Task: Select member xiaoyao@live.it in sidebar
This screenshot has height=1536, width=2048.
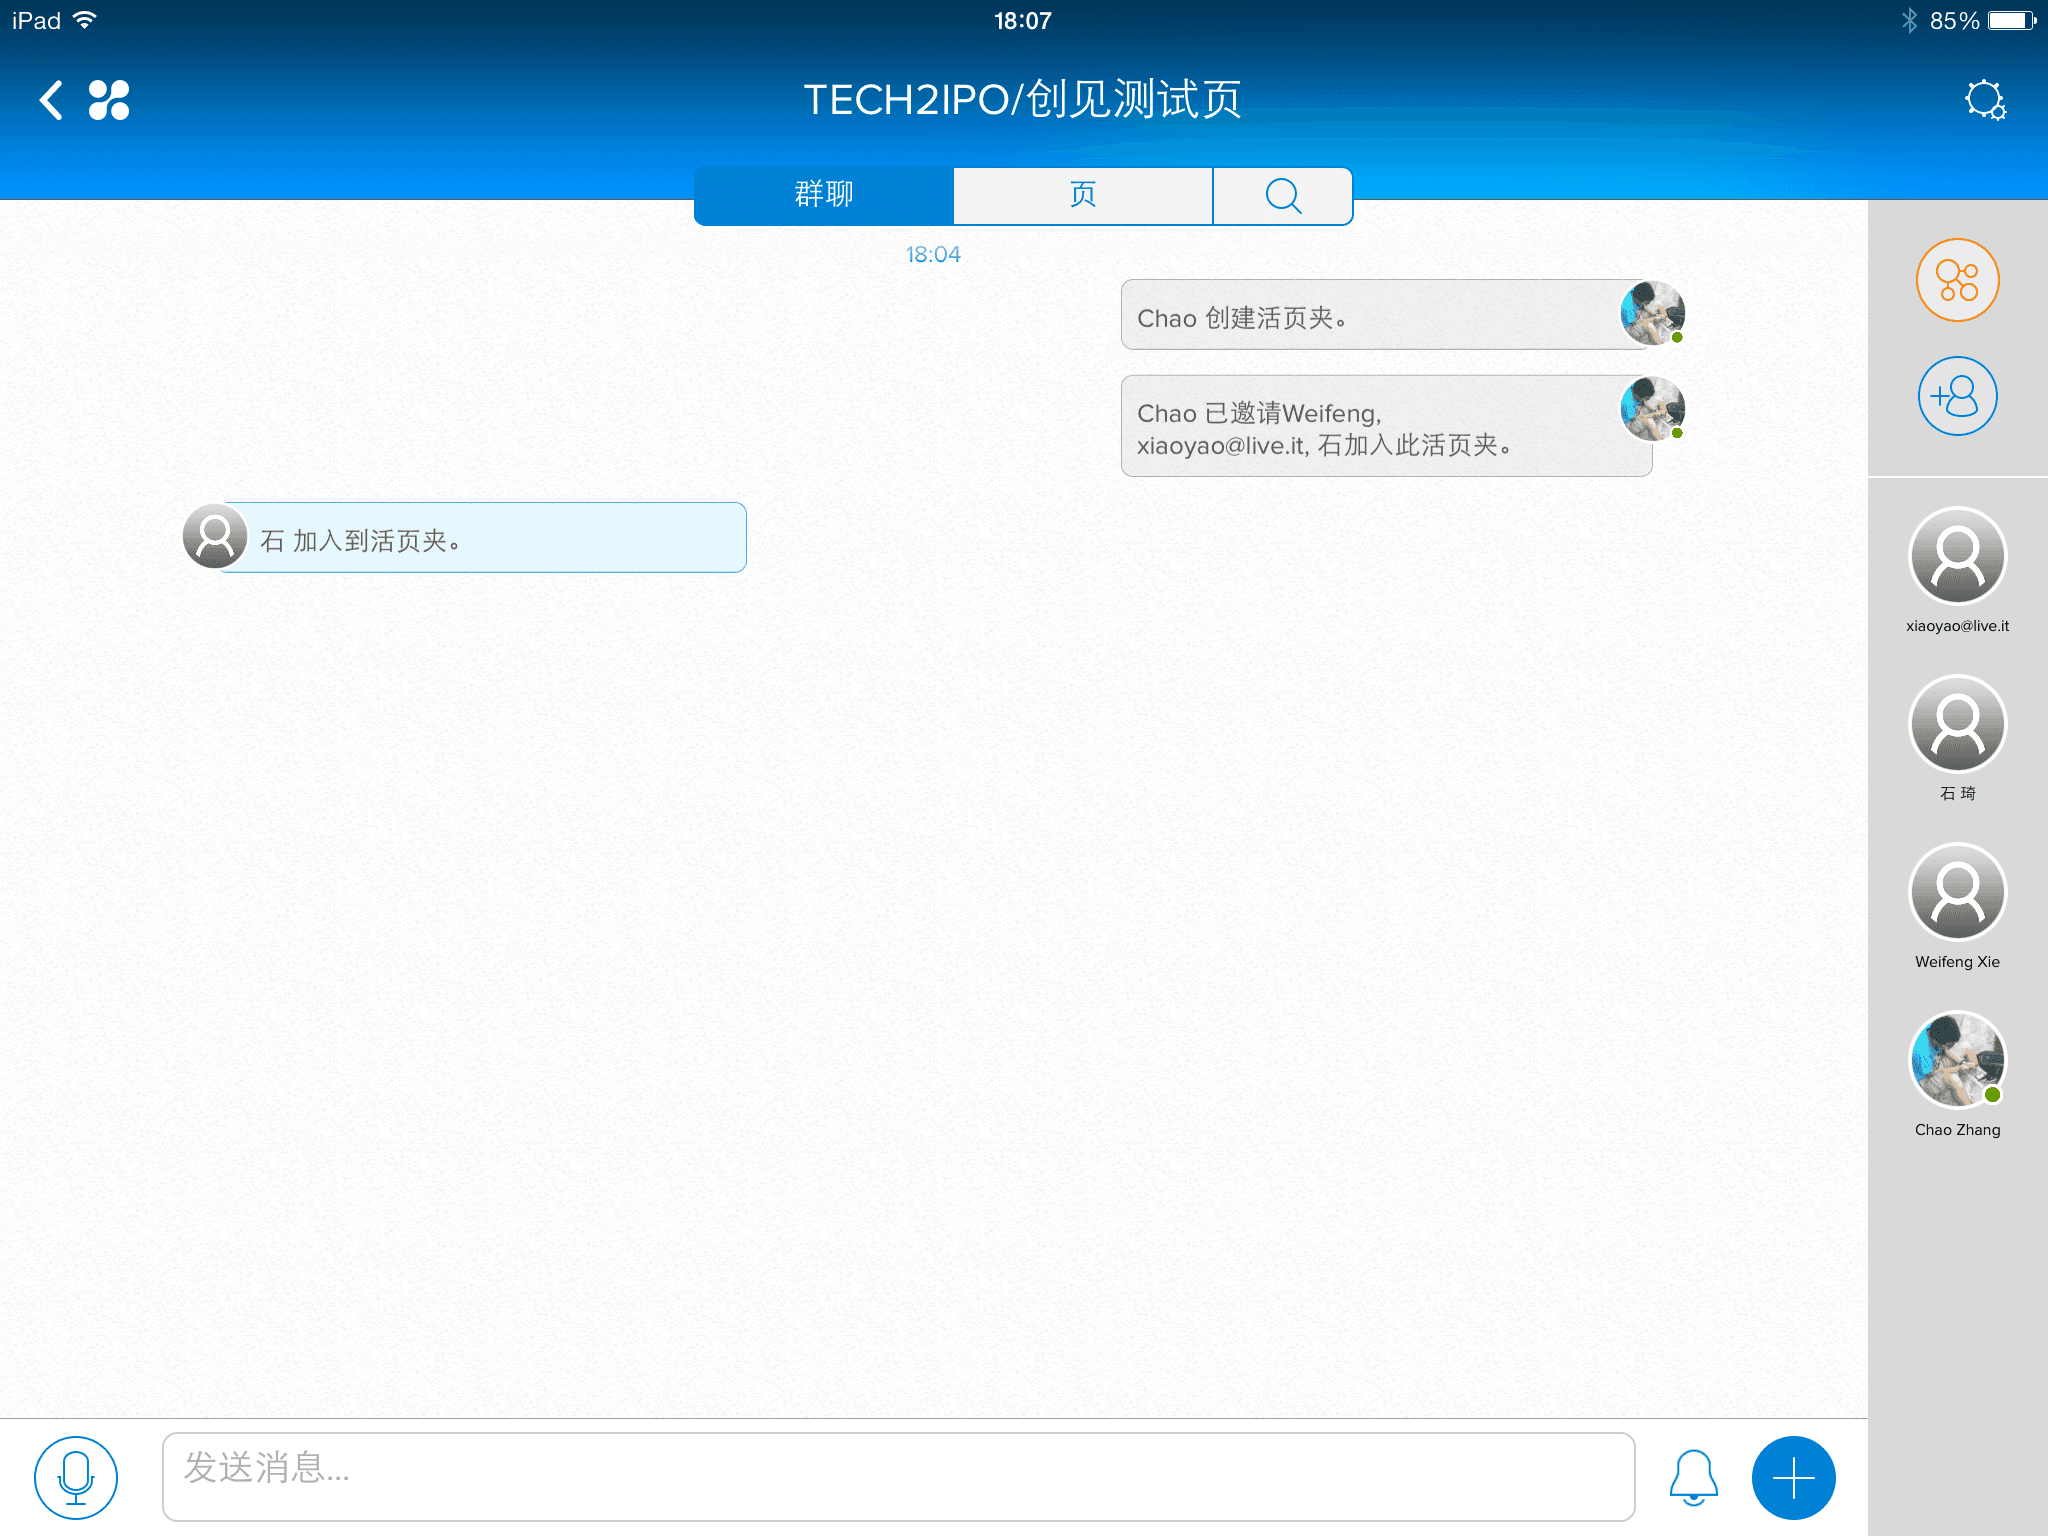Action: click(1957, 557)
